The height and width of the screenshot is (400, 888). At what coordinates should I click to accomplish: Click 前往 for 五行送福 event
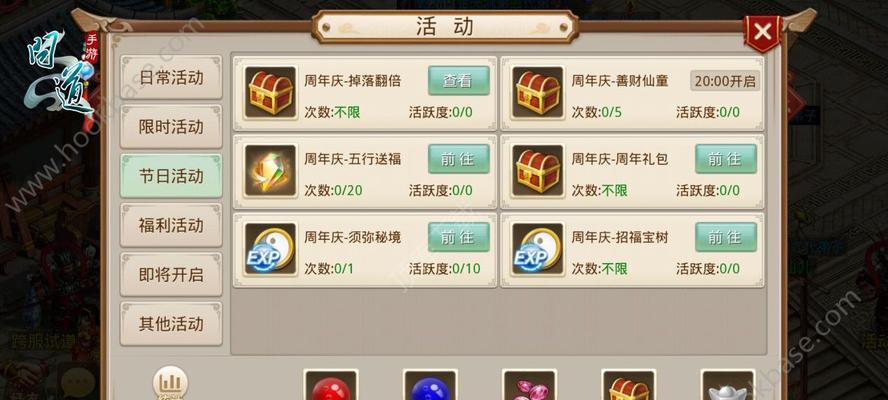click(459, 159)
